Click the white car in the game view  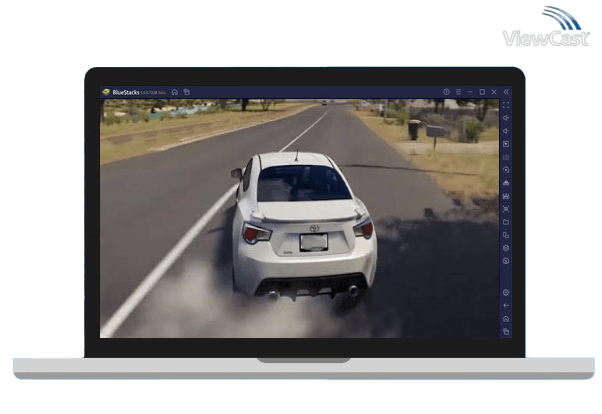[303, 227]
